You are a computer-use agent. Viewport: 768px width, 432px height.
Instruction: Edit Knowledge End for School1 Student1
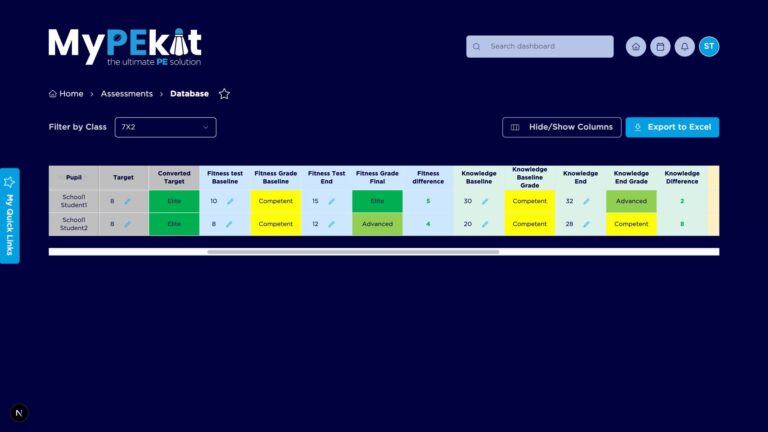pyautogui.click(x=586, y=201)
